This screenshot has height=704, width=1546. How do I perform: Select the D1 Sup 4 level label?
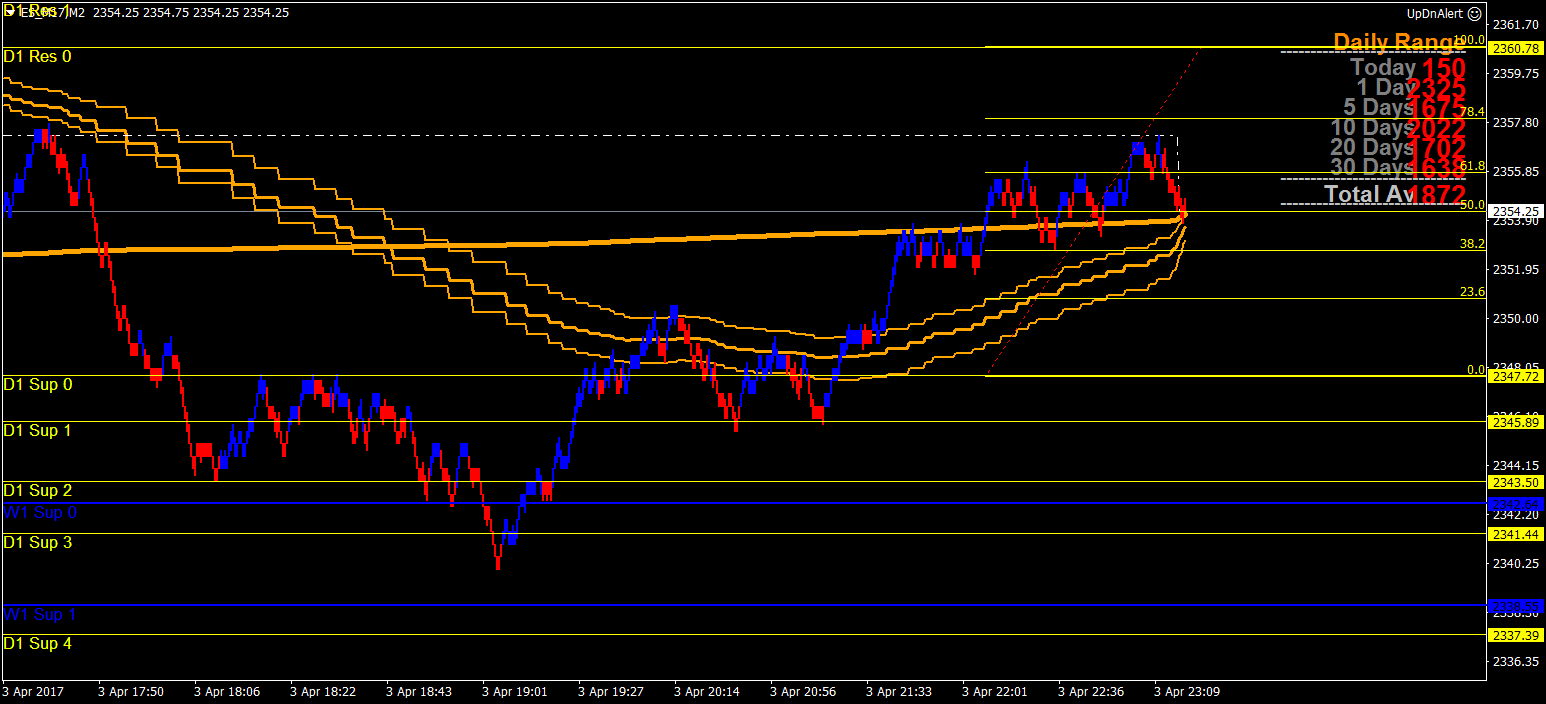point(37,643)
